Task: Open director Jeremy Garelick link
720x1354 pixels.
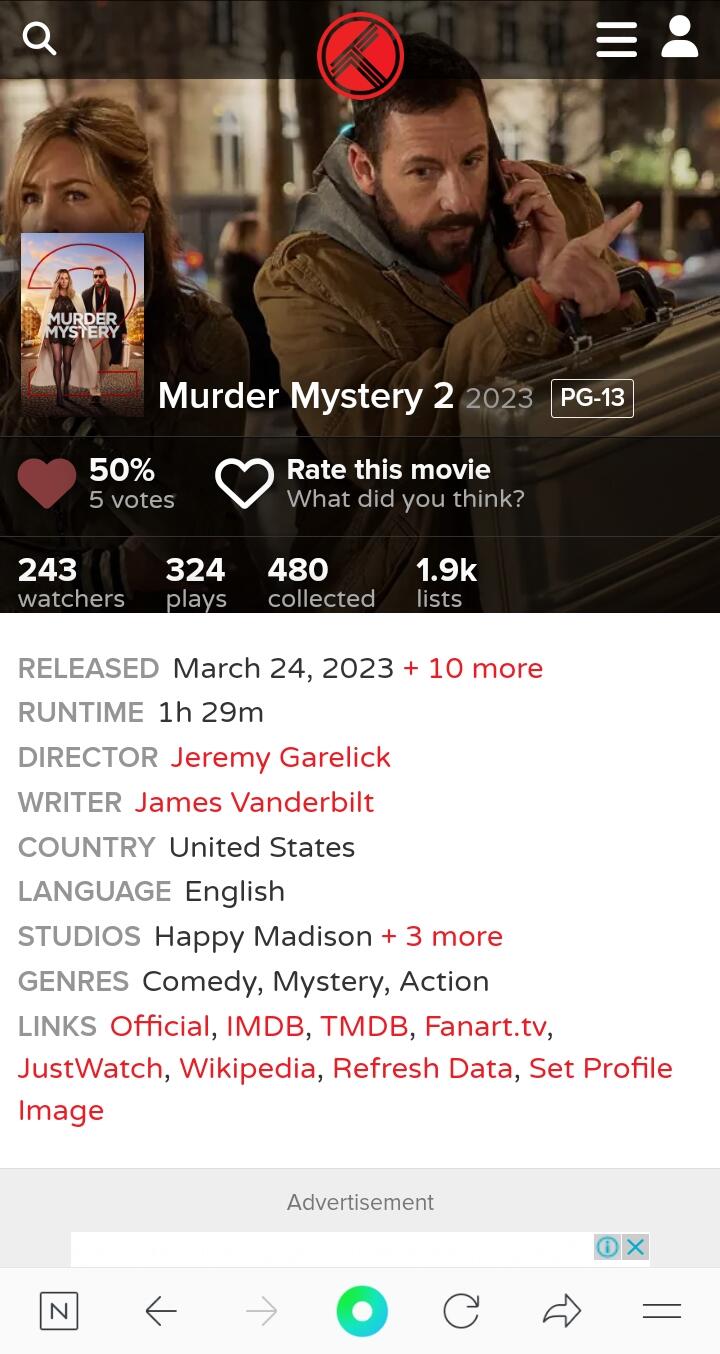Action: (280, 757)
